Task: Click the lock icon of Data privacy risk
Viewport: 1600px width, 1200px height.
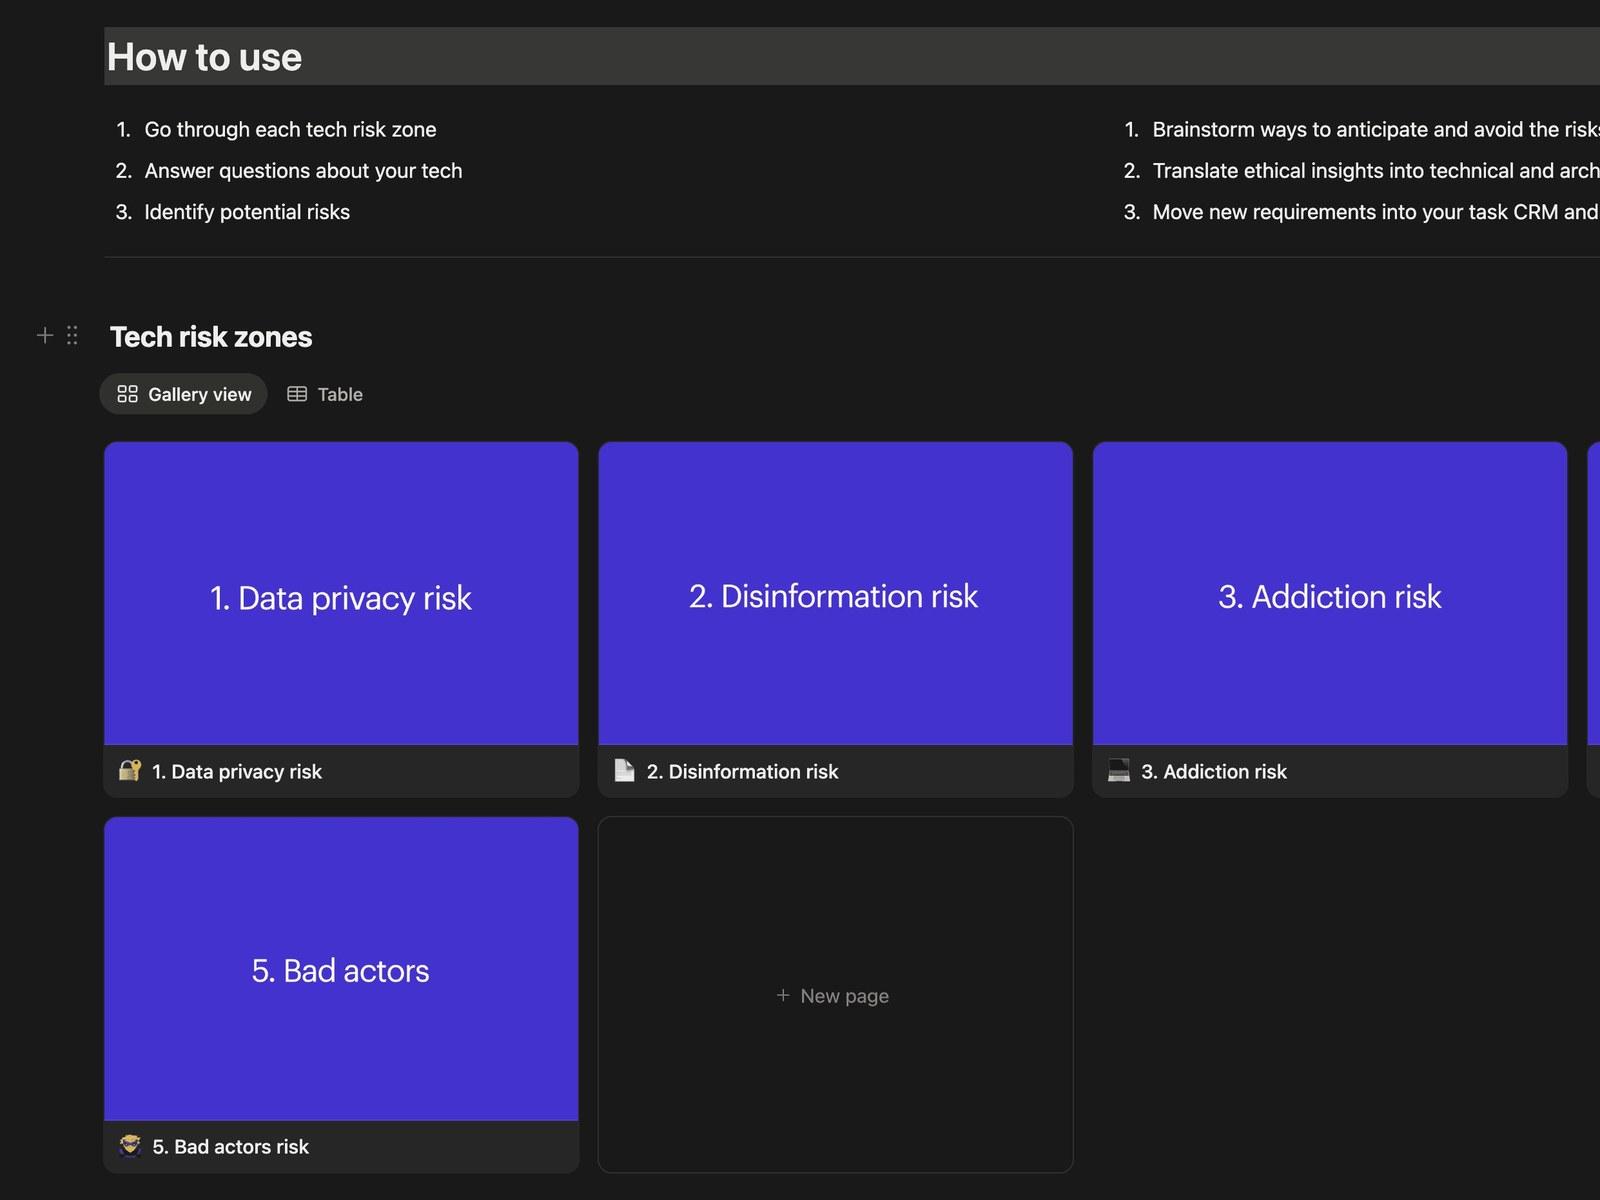Action: pyautogui.click(x=130, y=770)
